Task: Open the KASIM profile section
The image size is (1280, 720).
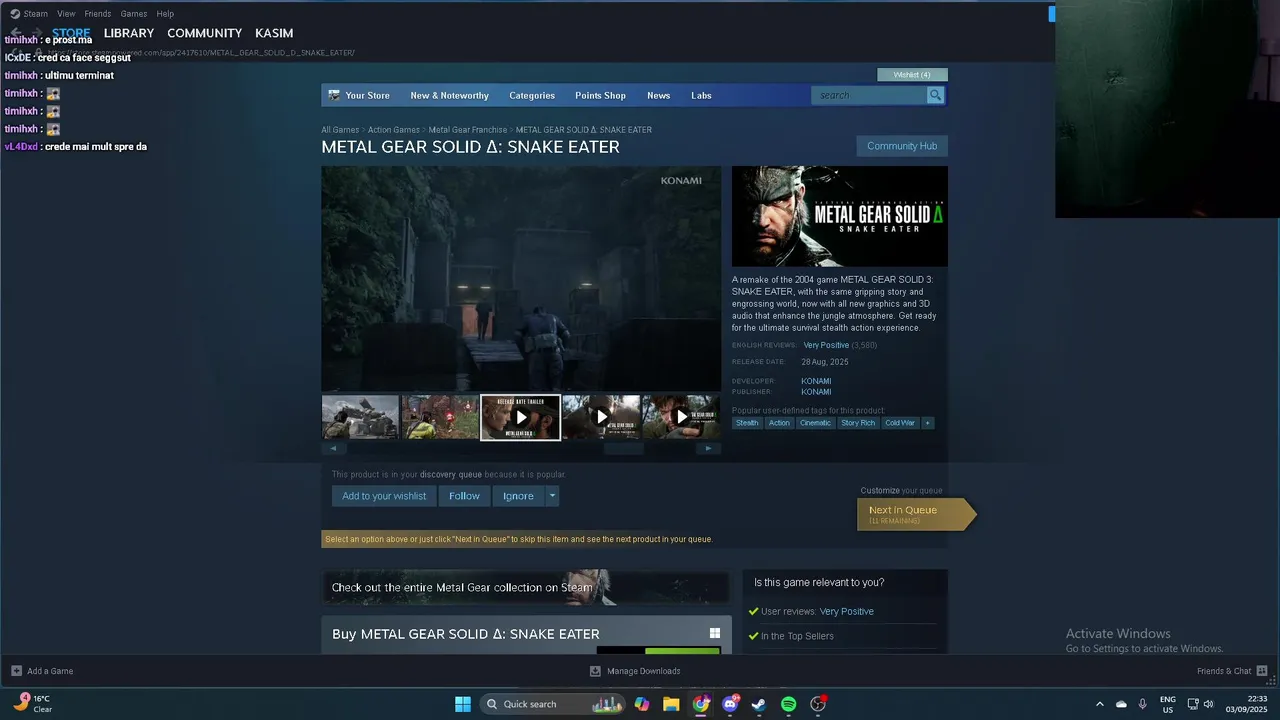Action: coord(274,33)
